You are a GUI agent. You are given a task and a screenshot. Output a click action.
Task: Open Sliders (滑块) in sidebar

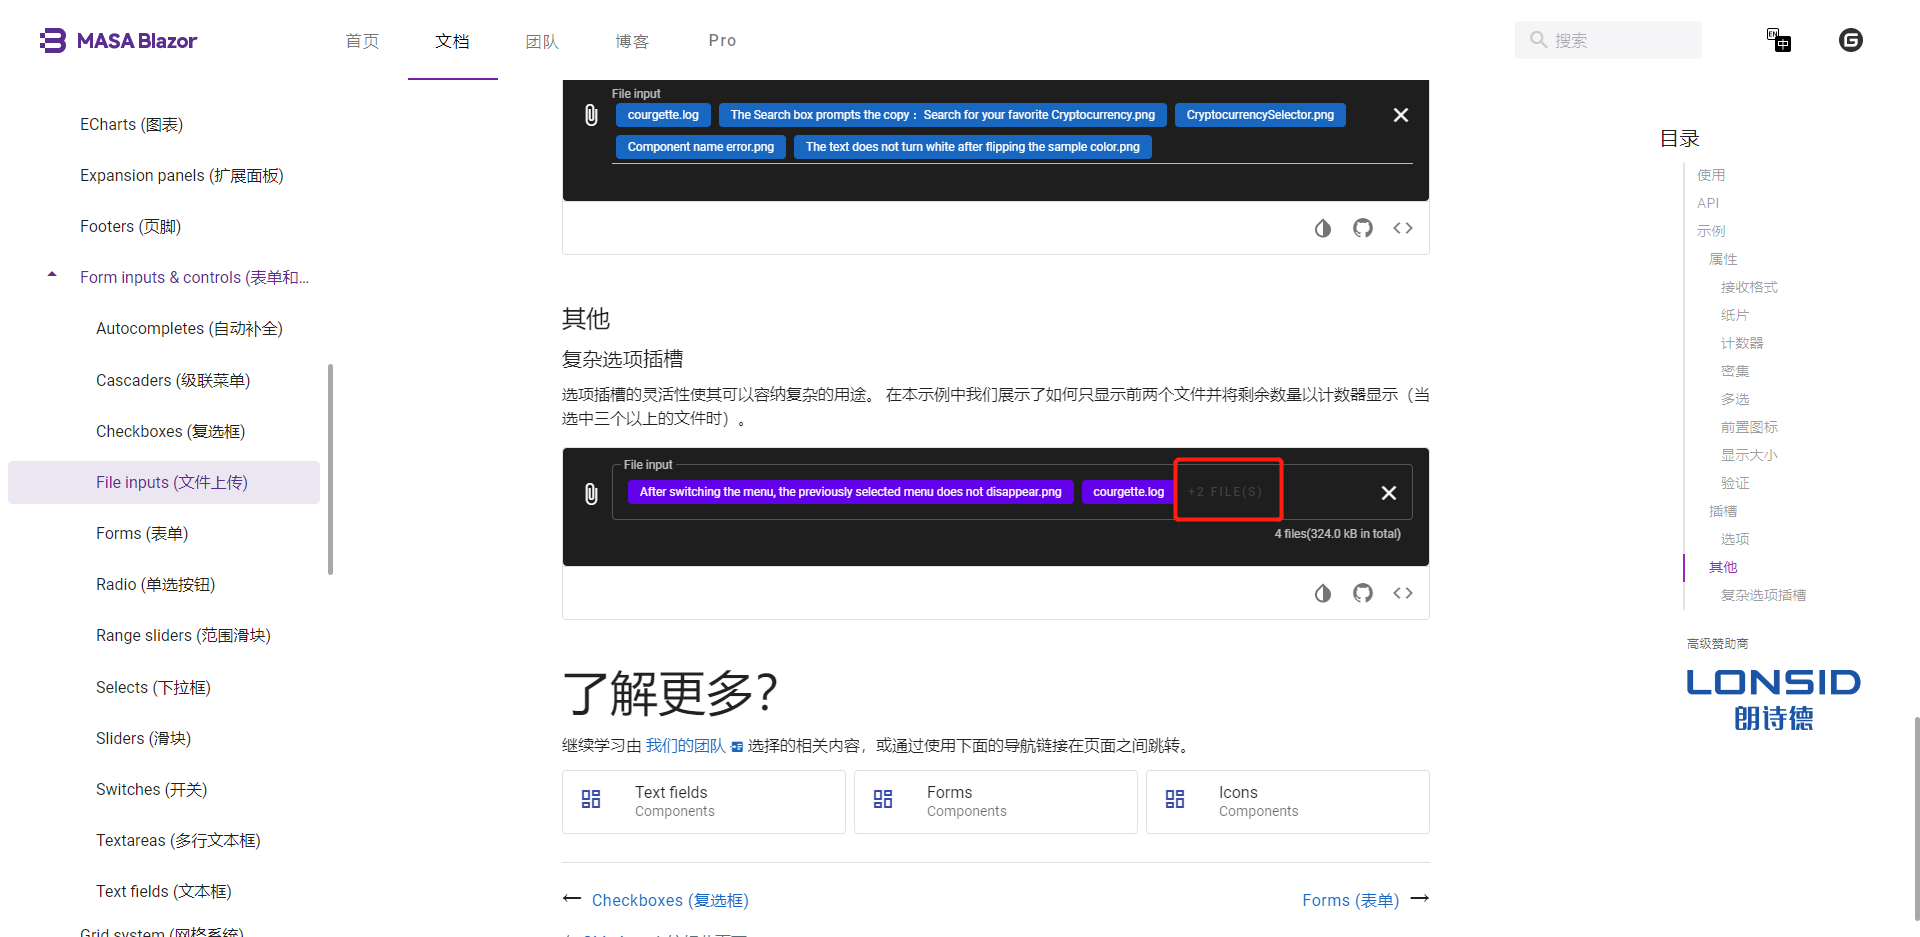(x=143, y=739)
